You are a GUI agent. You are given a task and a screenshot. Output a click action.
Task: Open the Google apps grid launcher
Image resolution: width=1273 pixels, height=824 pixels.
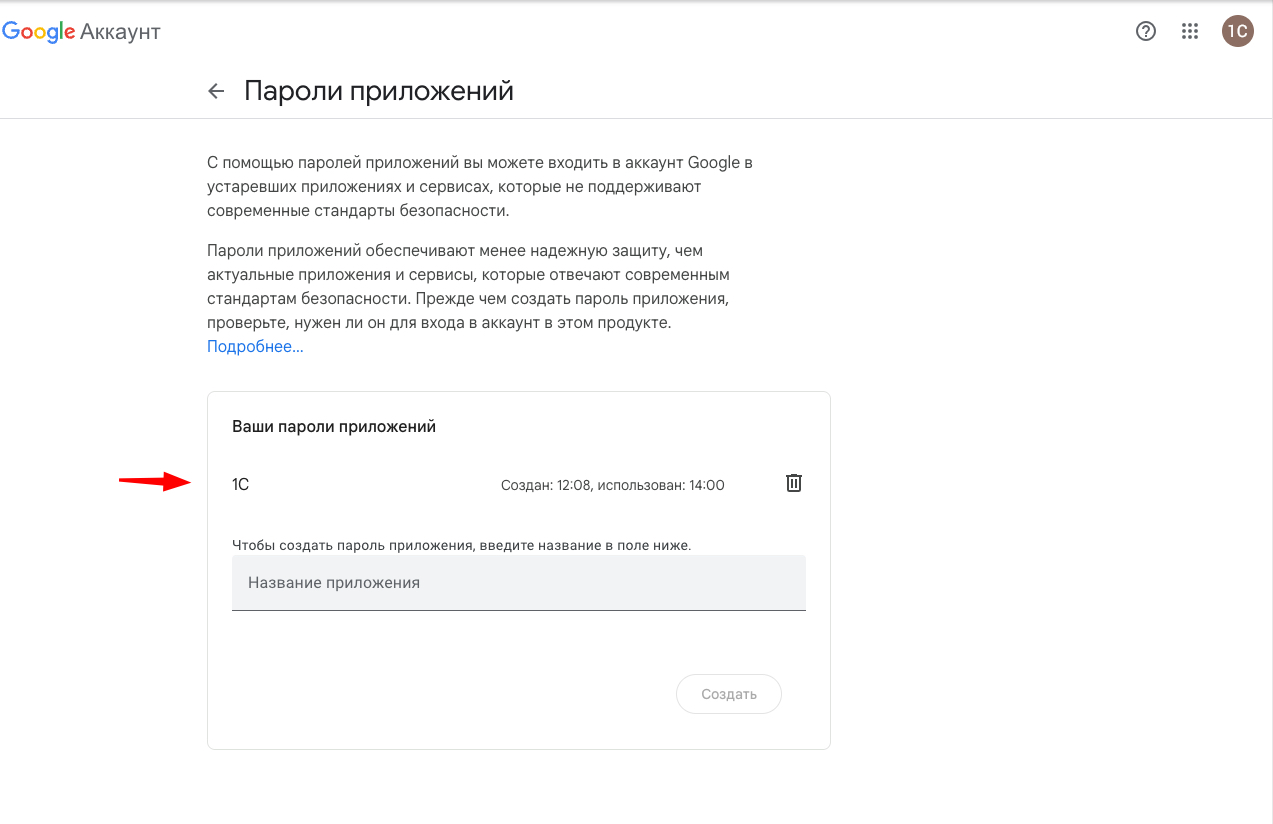coord(1190,31)
